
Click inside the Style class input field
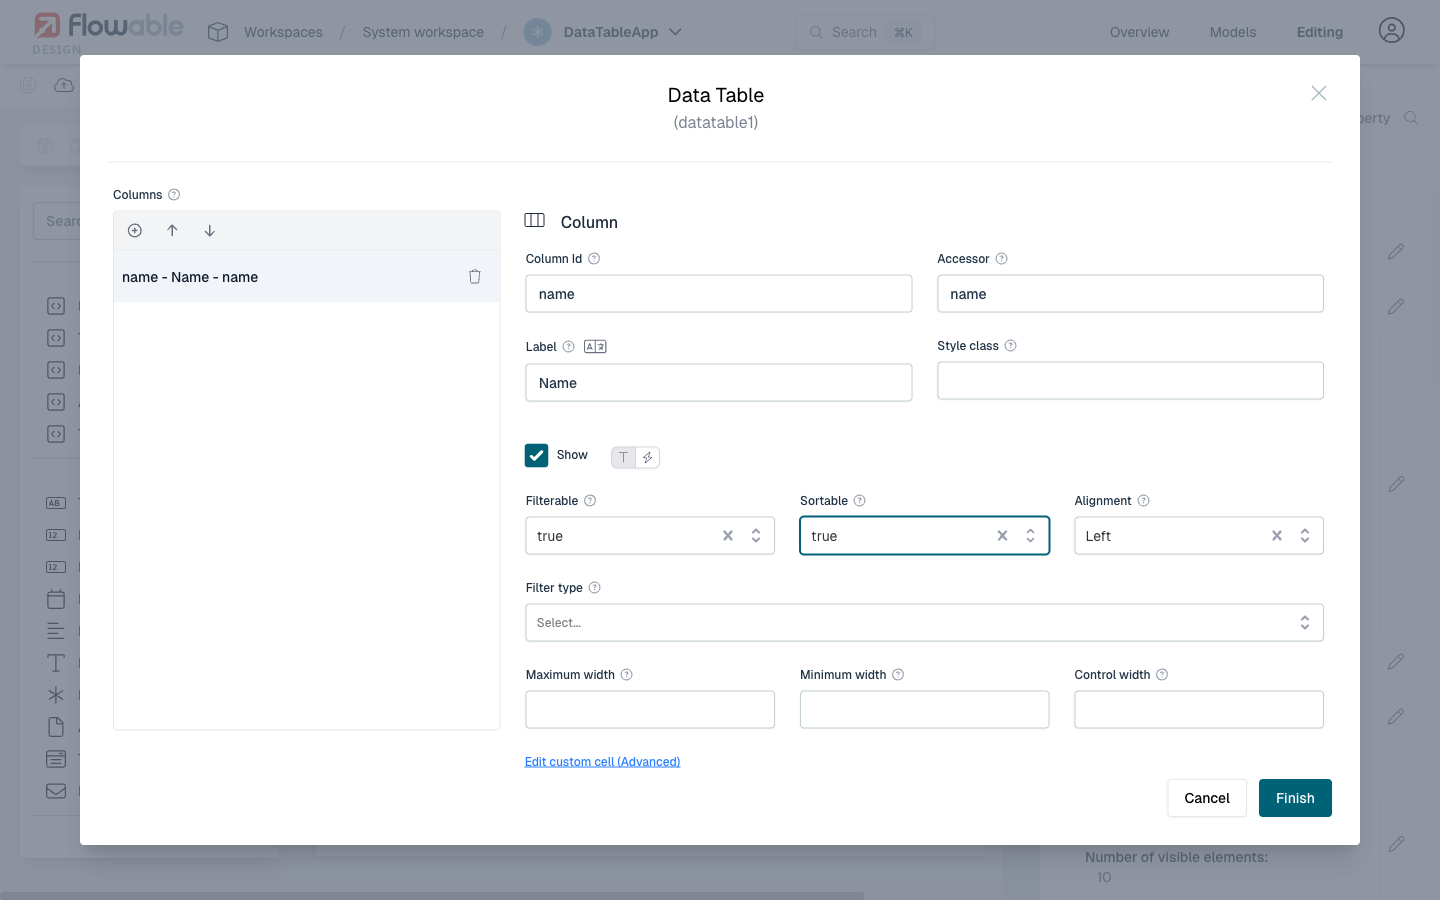tap(1130, 380)
